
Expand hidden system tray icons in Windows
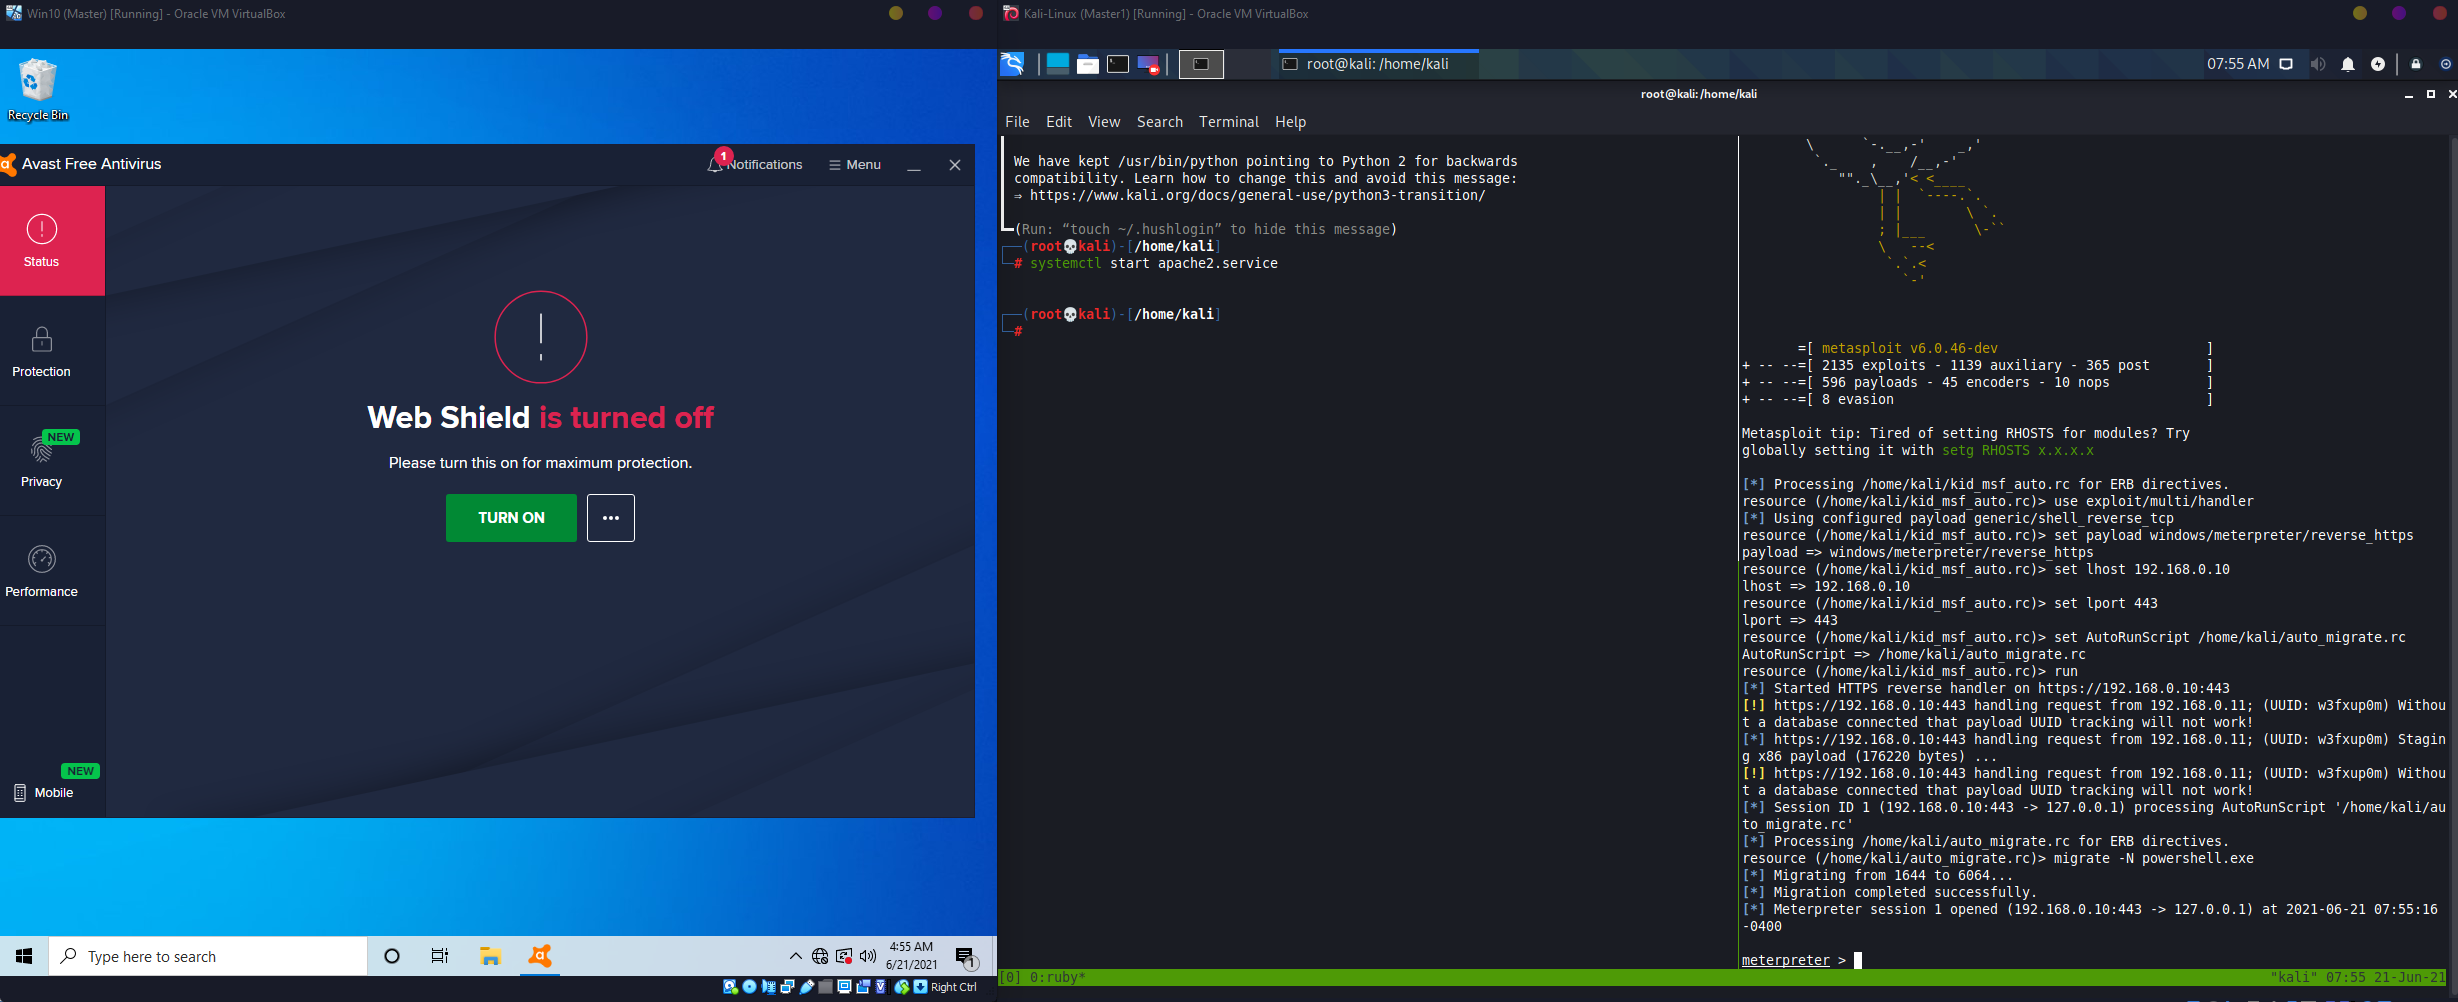coord(796,956)
